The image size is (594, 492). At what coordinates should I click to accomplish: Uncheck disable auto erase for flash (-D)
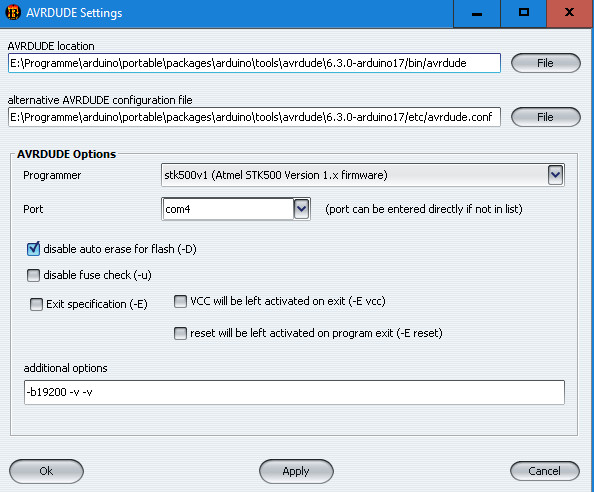point(33,249)
